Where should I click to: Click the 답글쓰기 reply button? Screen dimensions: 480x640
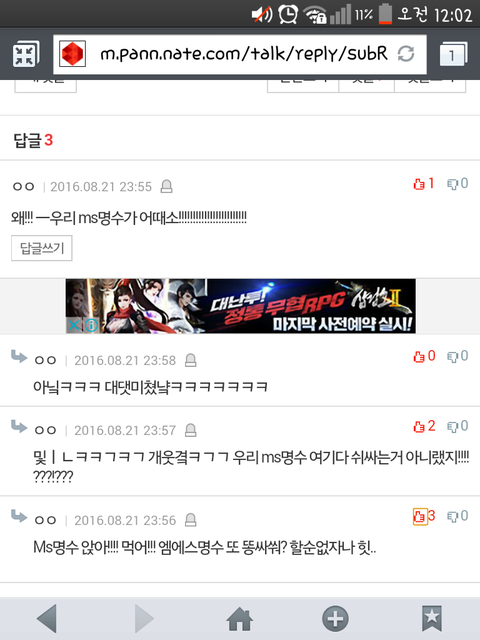(x=42, y=248)
